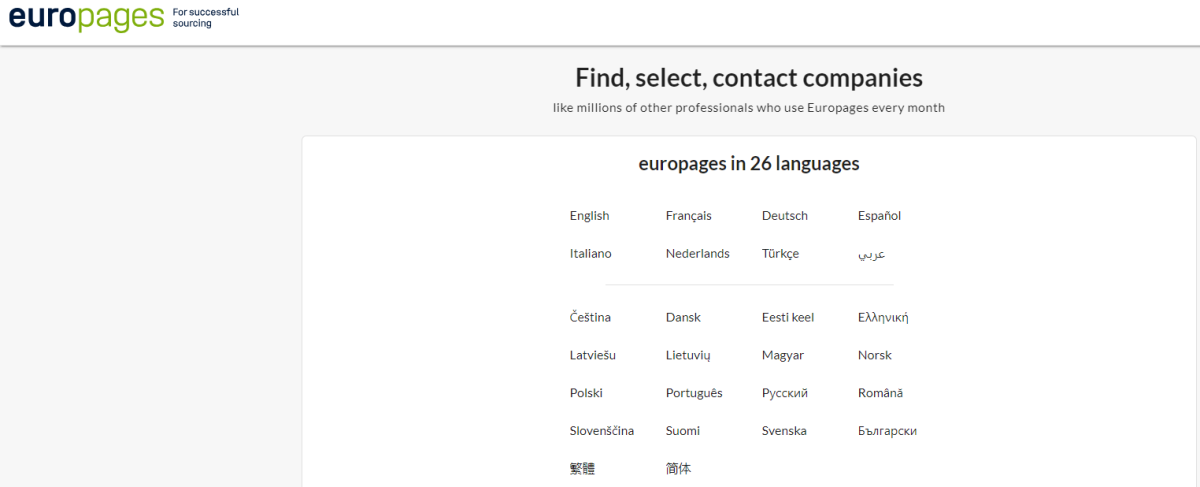Choose Norsk language

(x=875, y=356)
